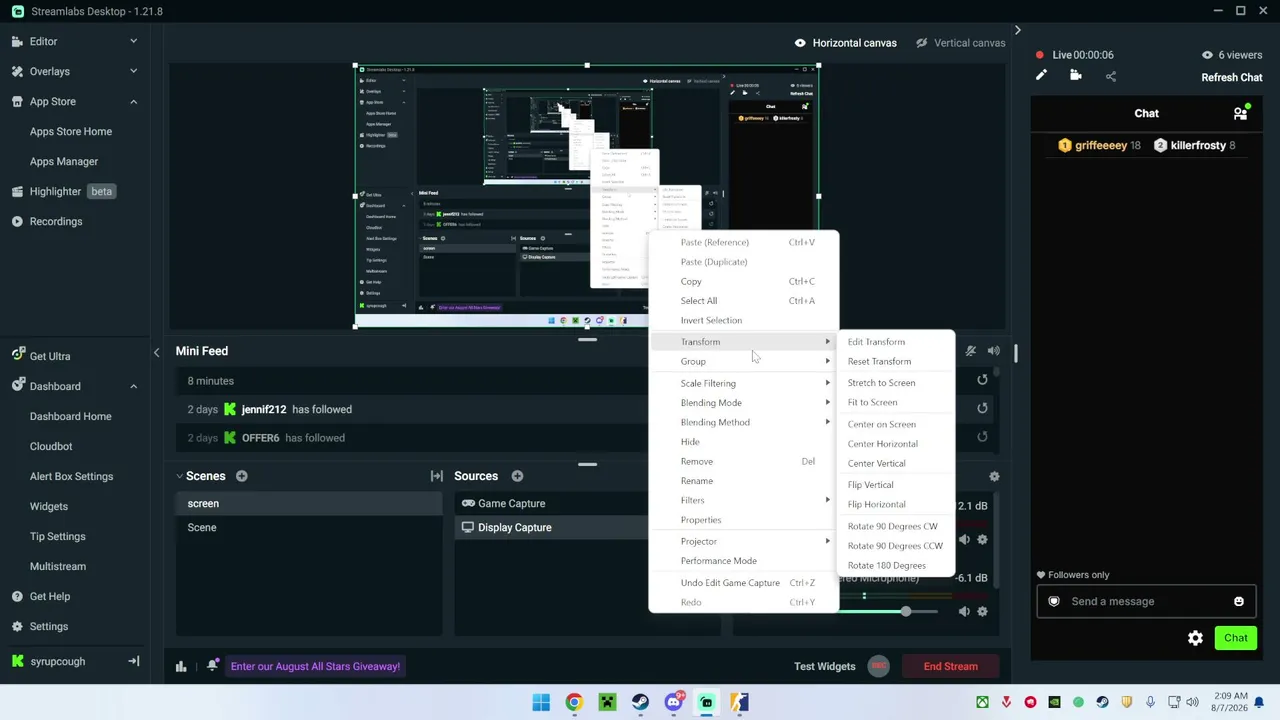Screen dimensions: 1280x720
Task: Go to Recordings in sidebar
Action: point(55,221)
